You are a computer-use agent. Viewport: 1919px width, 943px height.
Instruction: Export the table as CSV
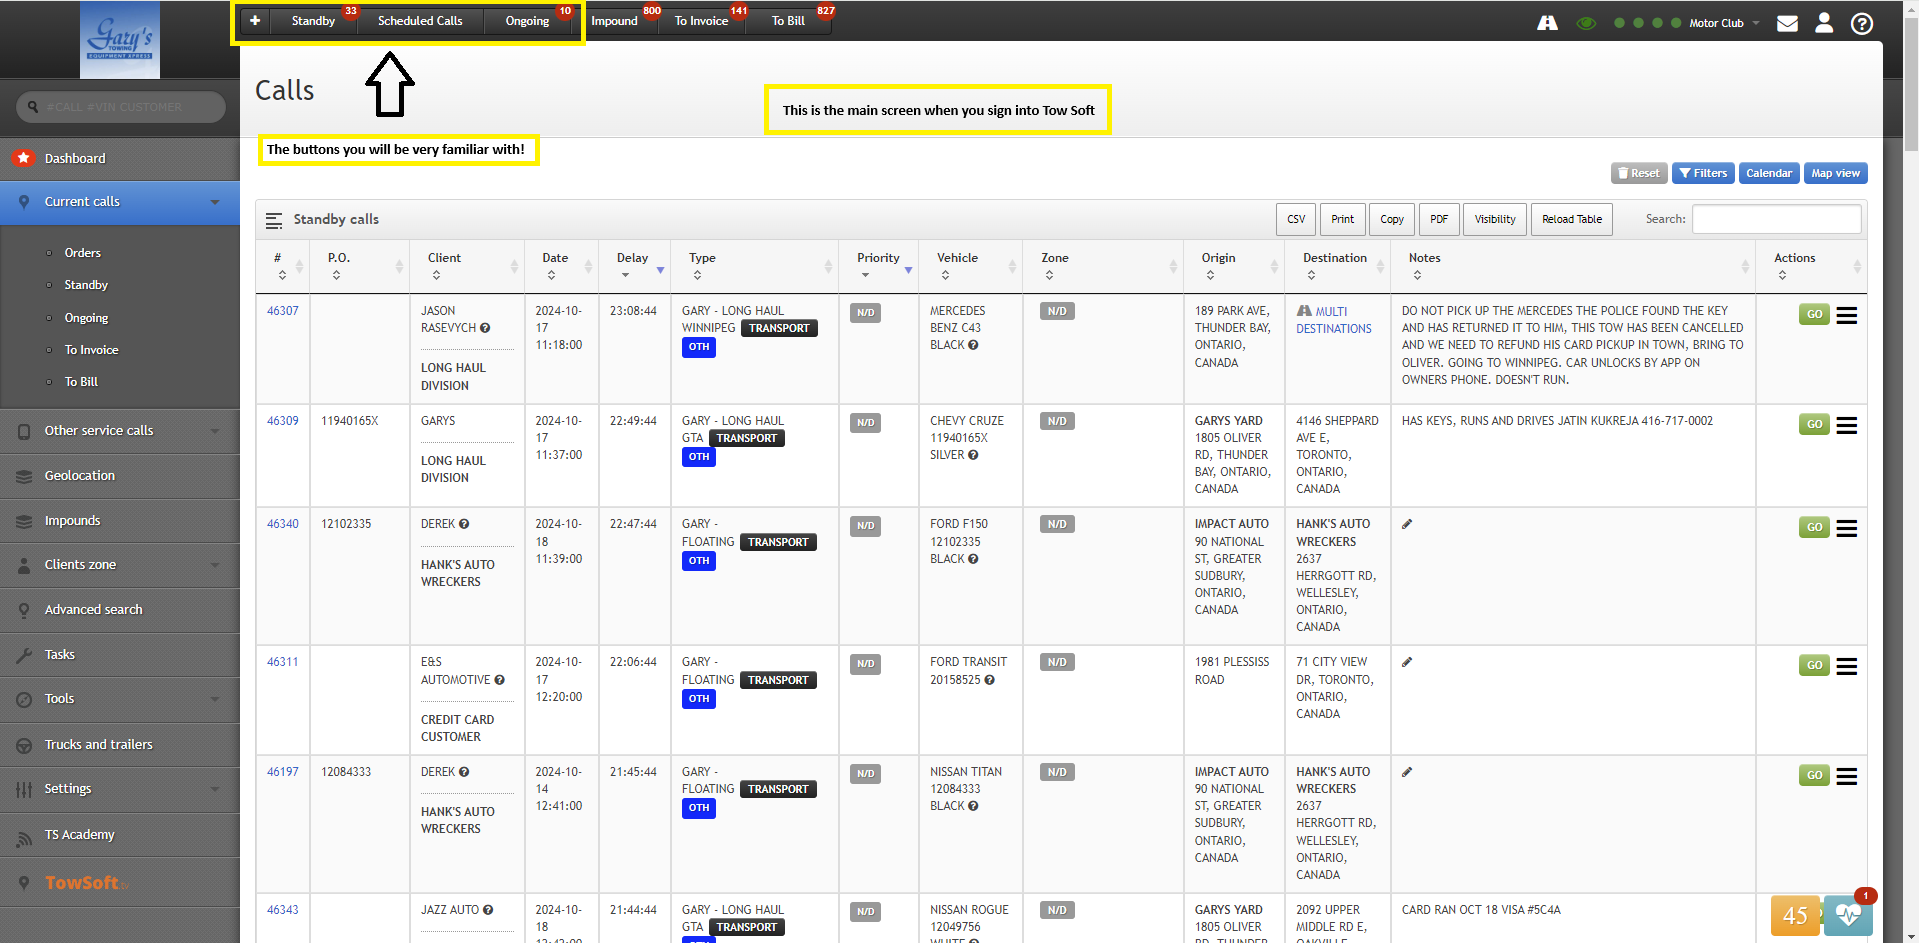point(1296,219)
